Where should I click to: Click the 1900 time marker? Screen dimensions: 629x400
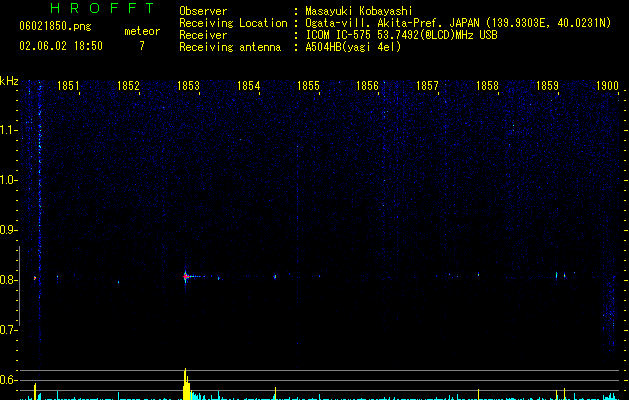tap(607, 86)
